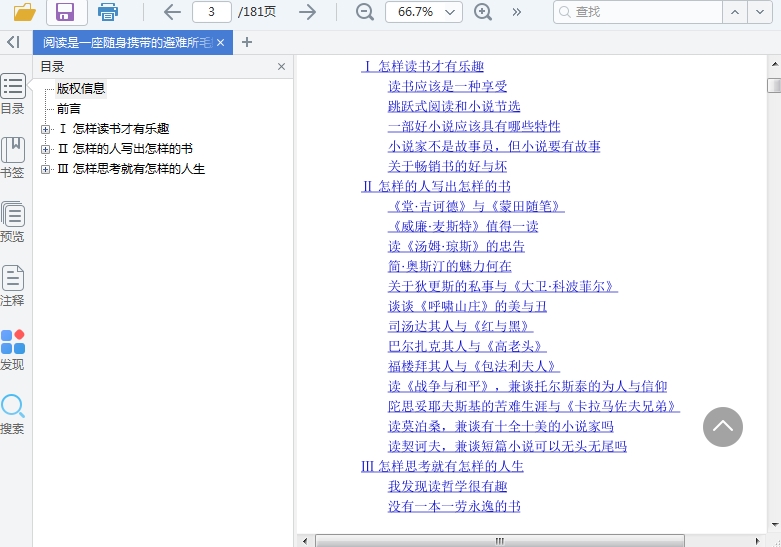Viewport: 781px width, 547px height.
Task: Open link 司汤达其人与《红与黑》
Action: point(461,326)
